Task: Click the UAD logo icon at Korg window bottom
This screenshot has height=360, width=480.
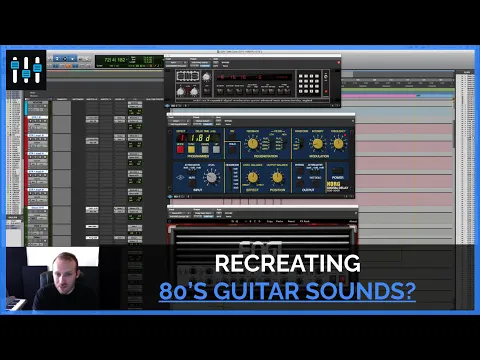Action: point(170,197)
